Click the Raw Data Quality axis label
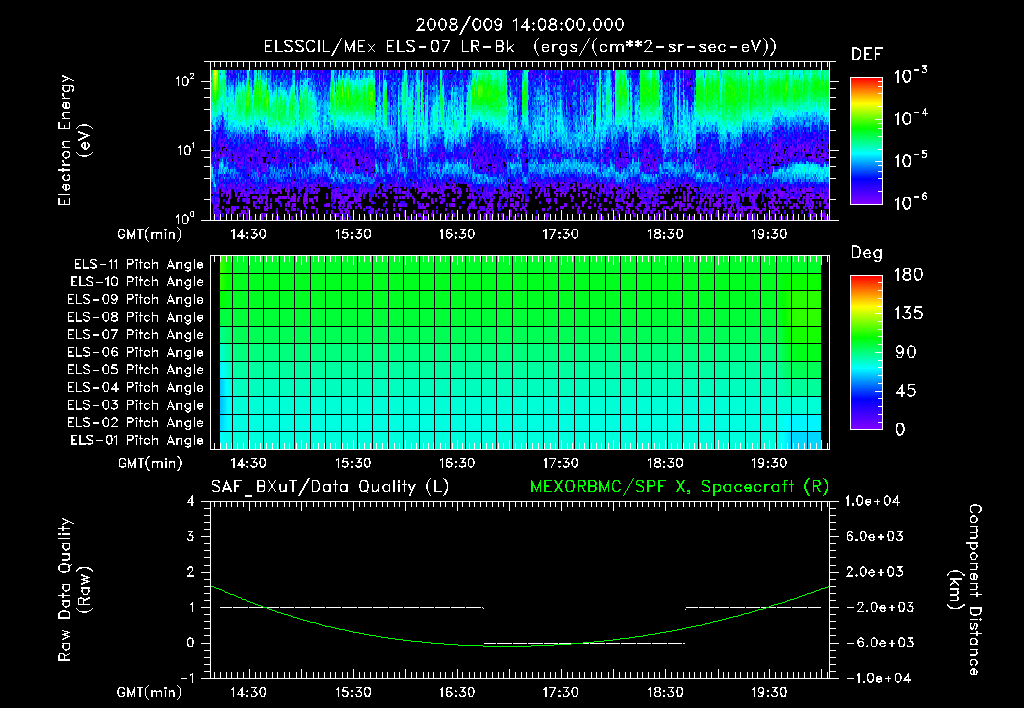The width and height of the screenshot is (1024, 708). coord(74,589)
